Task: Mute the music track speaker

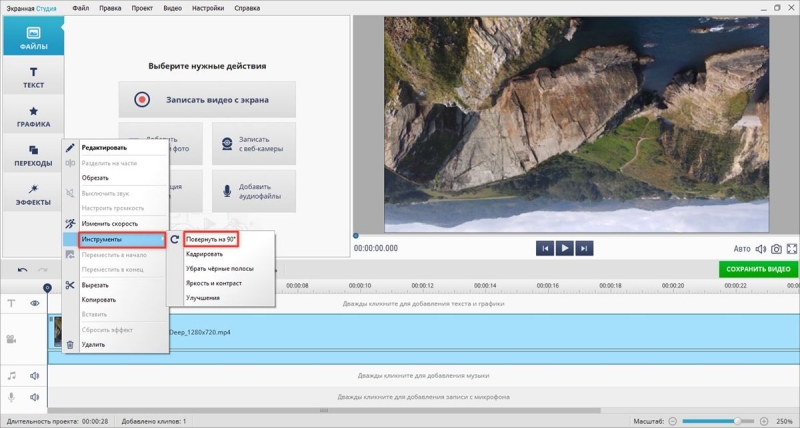Action: click(x=35, y=376)
